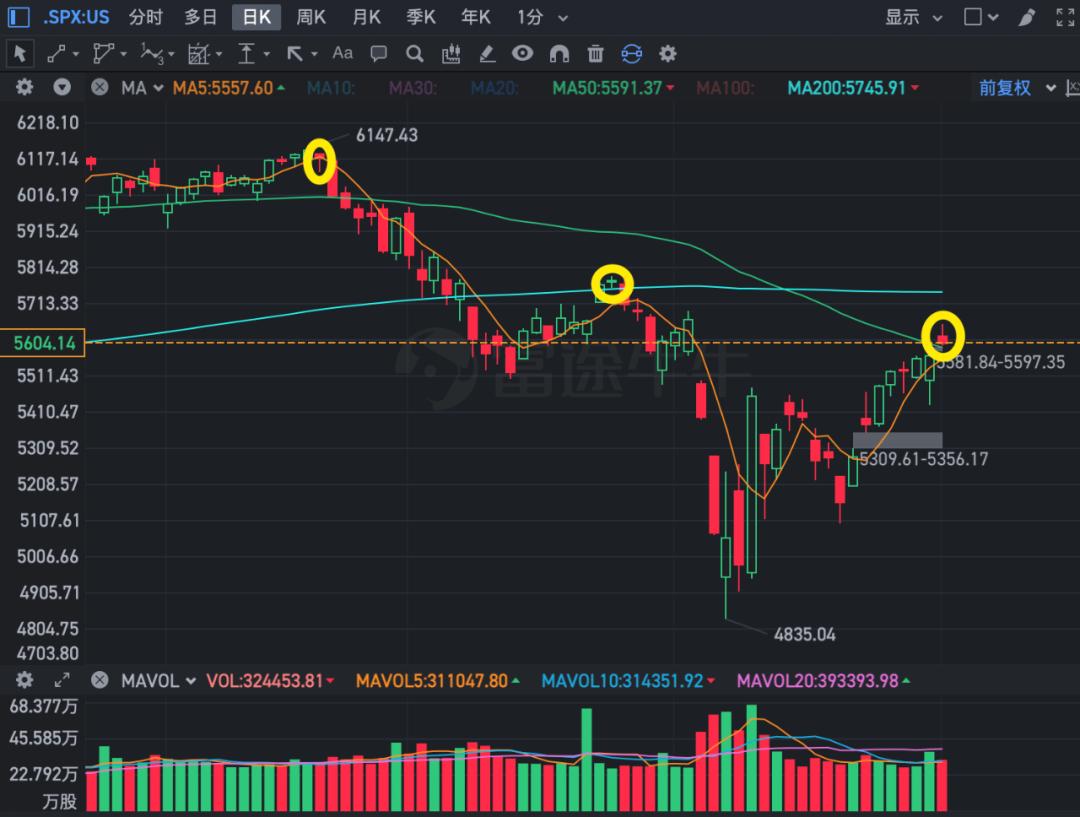Select the cursor pointer tool

(x=20, y=53)
